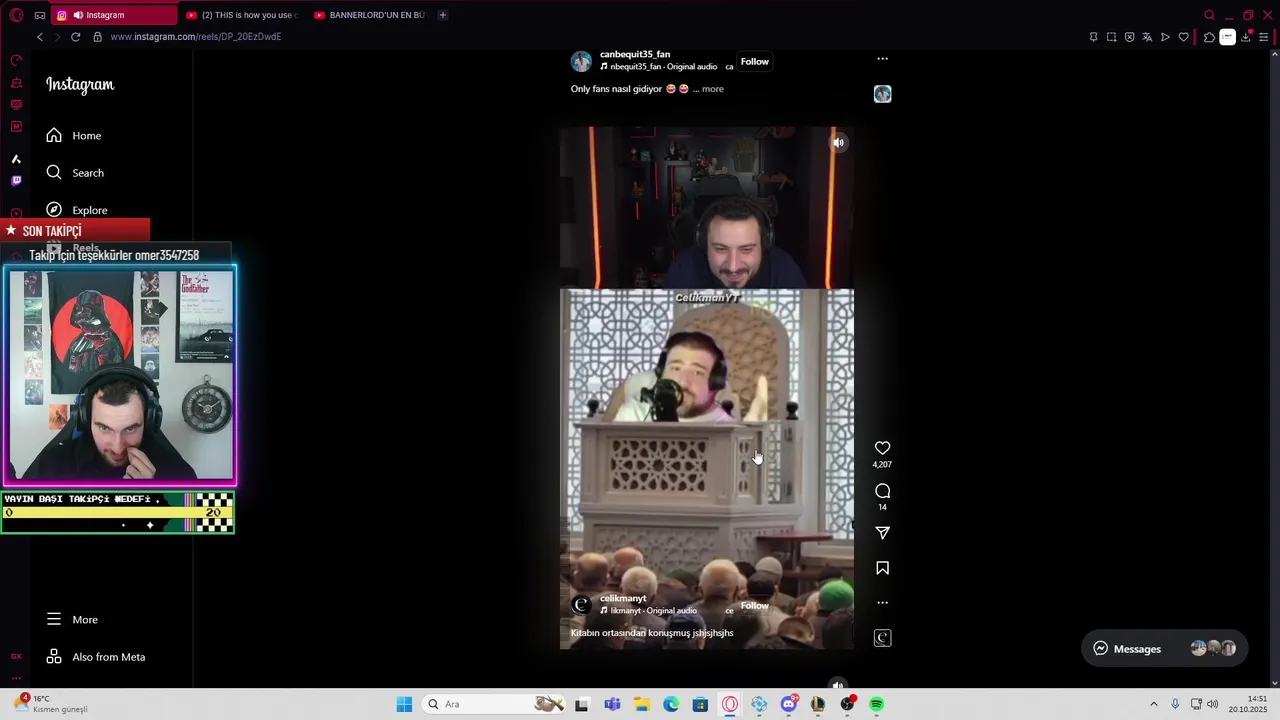Open the canbequit35_fan profile name
1280x720 pixels.
[x=635, y=54]
